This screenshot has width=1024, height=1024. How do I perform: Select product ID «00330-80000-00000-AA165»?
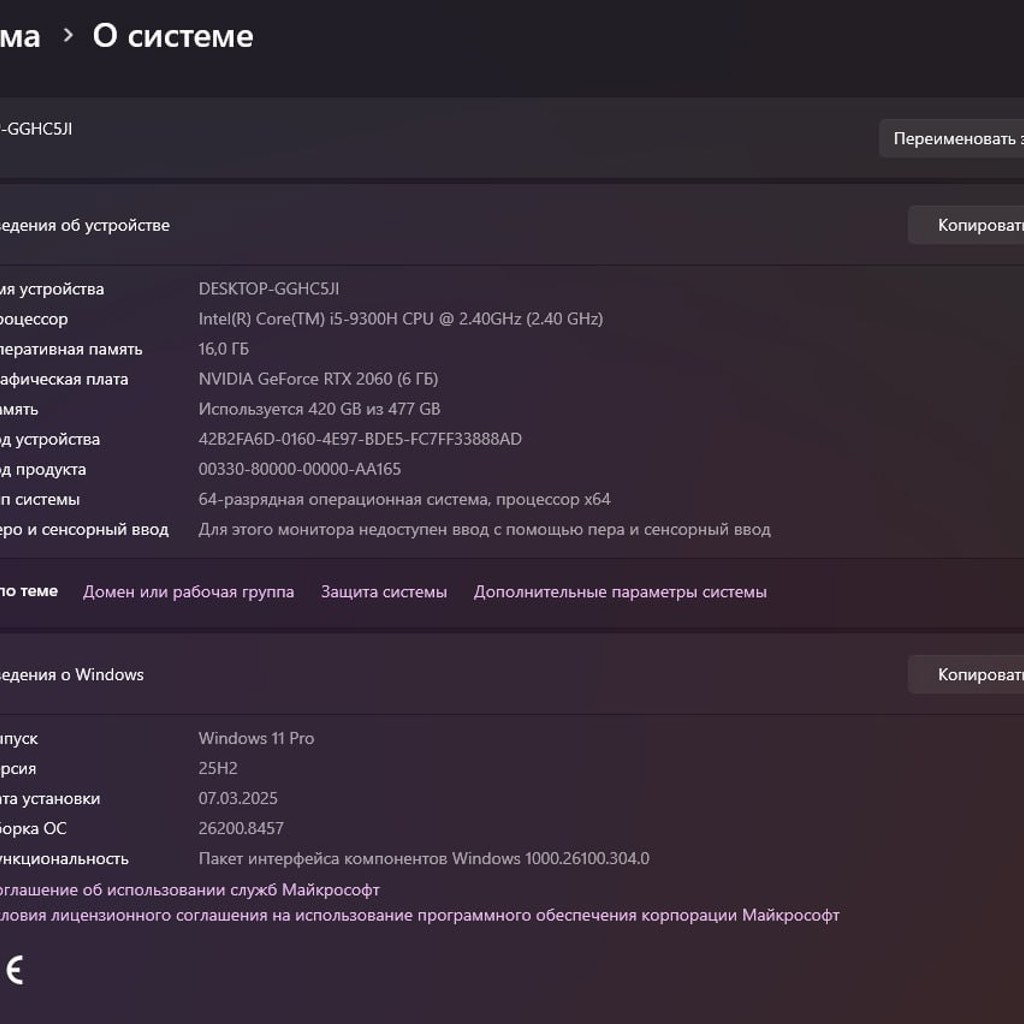(300, 469)
